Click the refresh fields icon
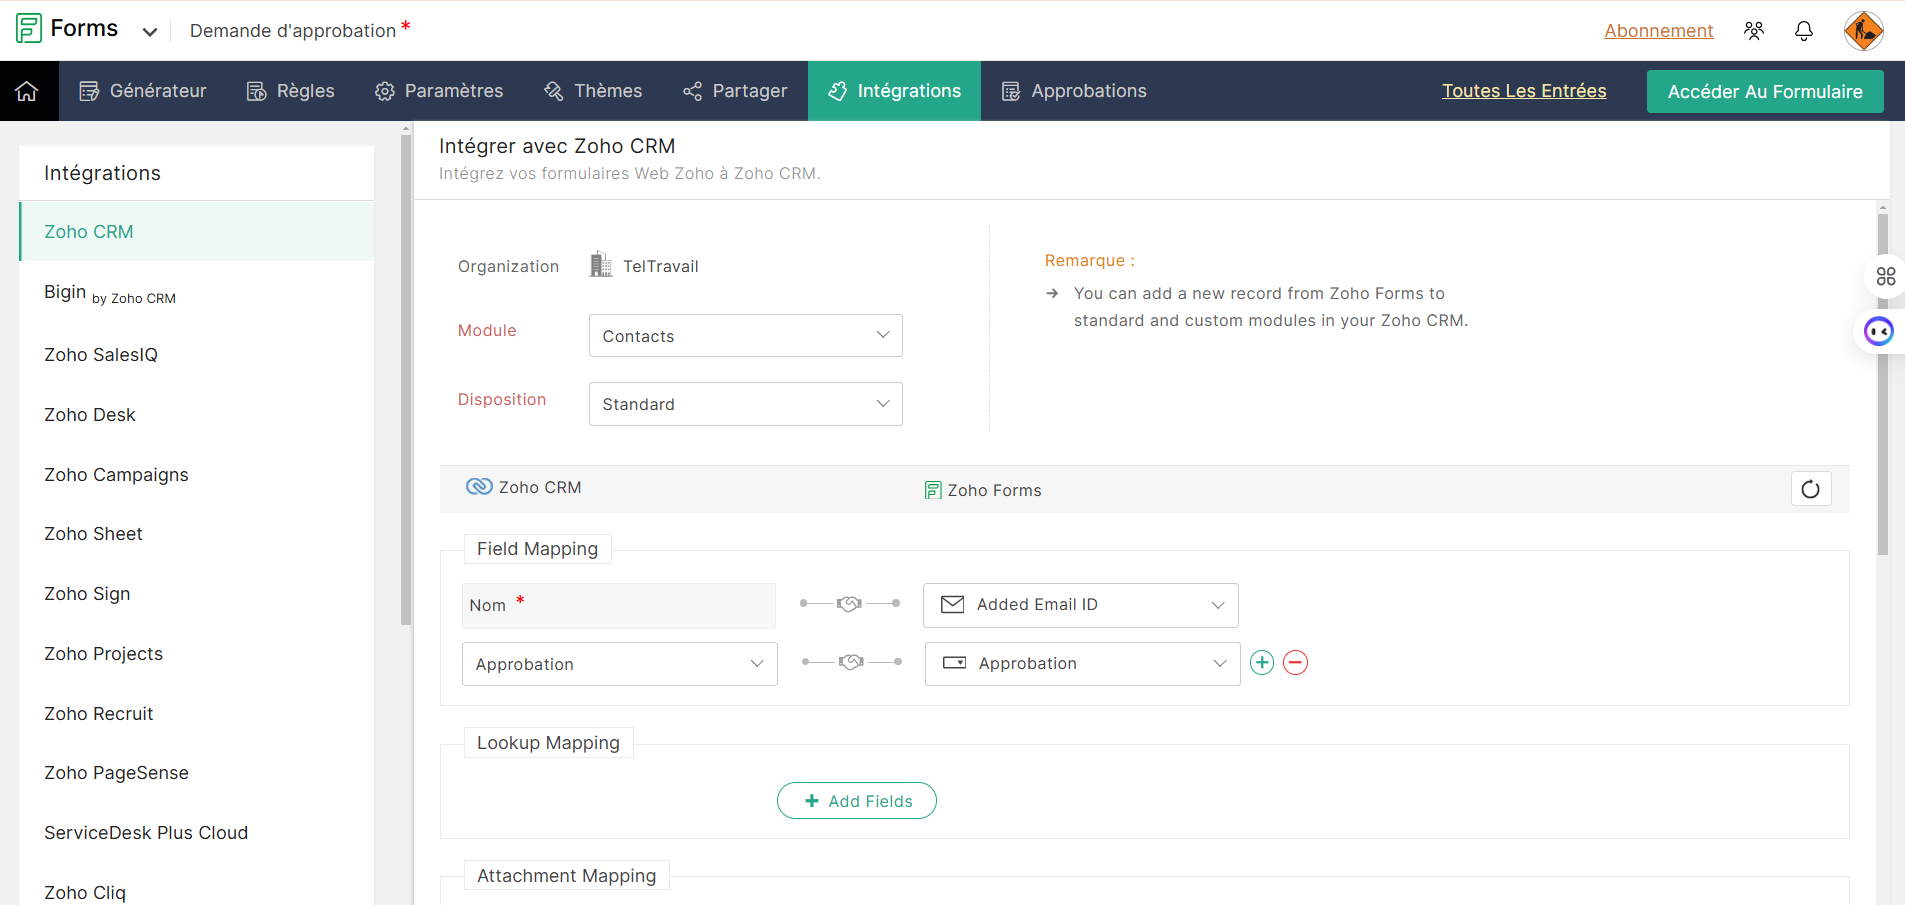Image resolution: width=1905 pixels, height=905 pixels. [x=1810, y=489]
